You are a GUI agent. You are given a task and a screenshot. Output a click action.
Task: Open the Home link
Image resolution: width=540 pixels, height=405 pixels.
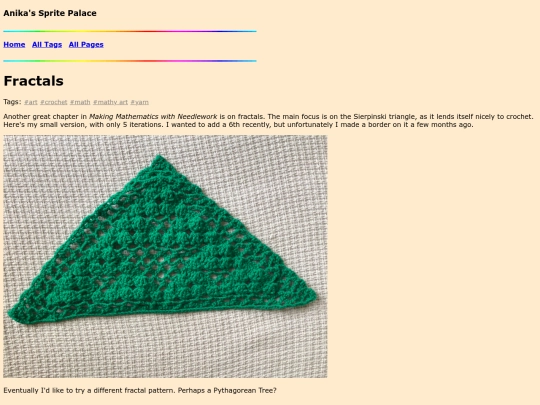pos(14,44)
